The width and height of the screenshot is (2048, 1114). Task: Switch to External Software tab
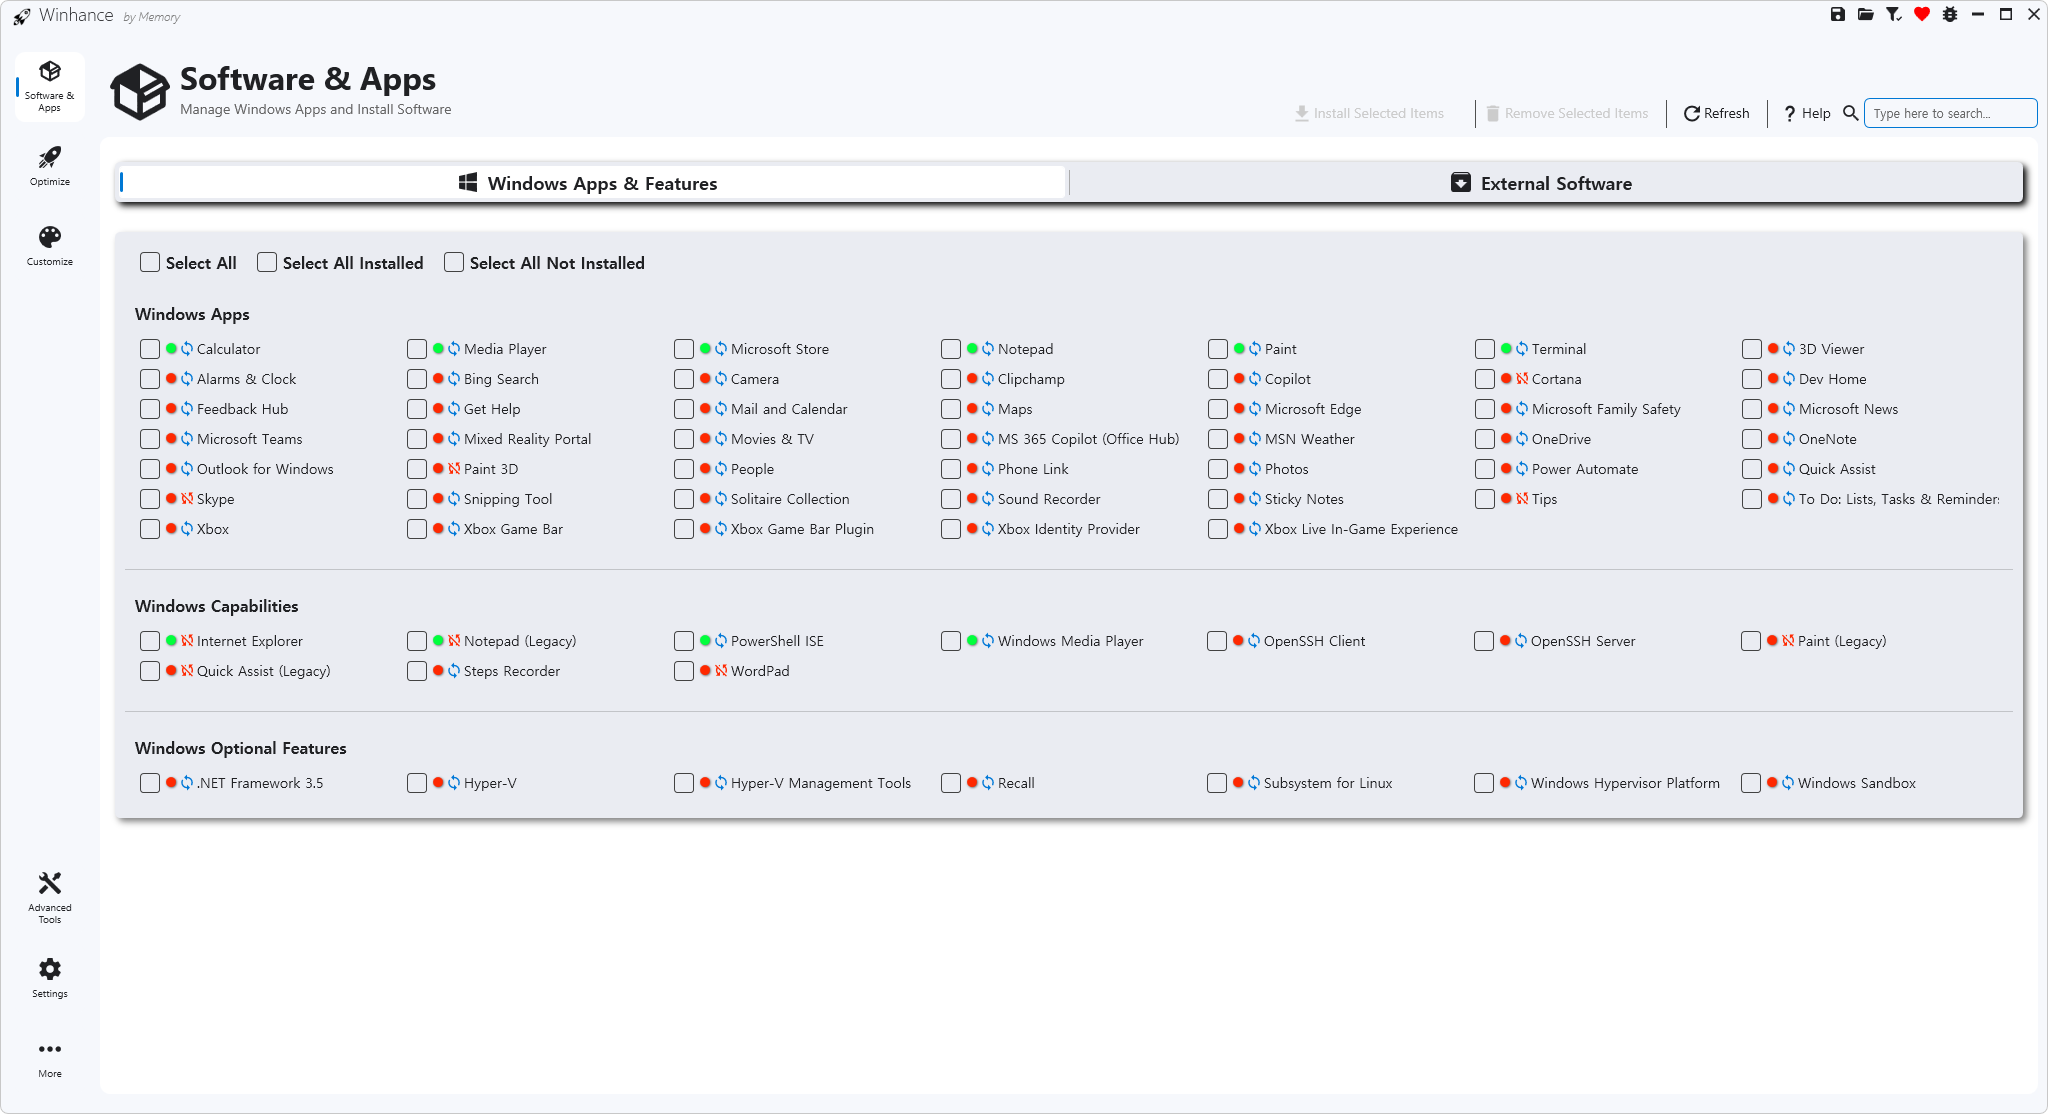1545,183
